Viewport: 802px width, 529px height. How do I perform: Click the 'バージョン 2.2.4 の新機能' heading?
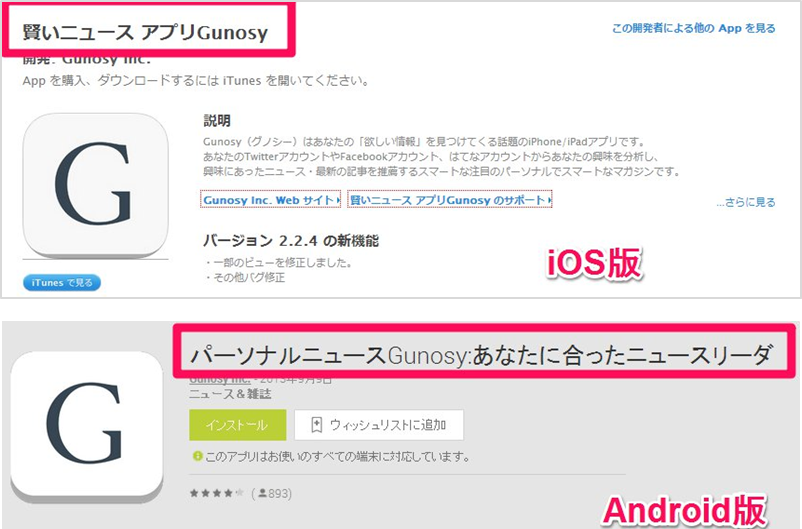point(291,240)
